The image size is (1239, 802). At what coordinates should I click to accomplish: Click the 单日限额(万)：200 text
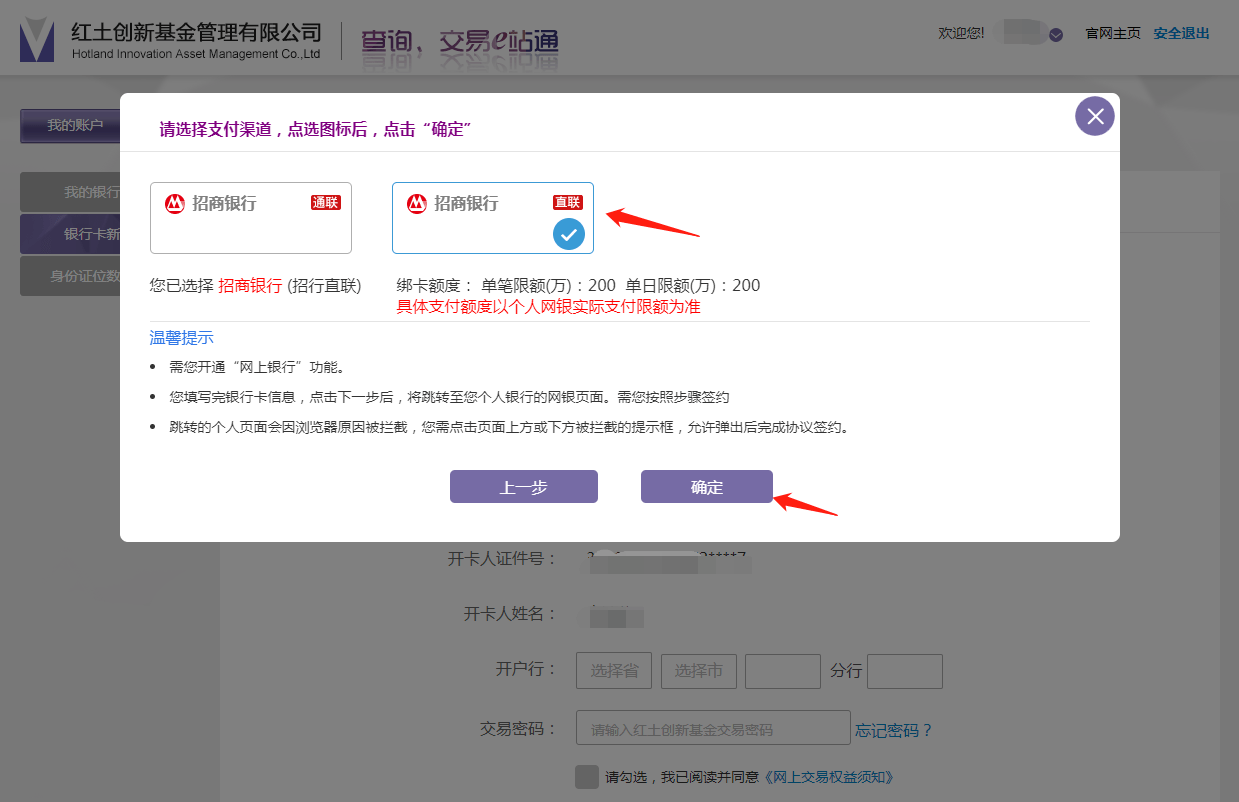pos(693,285)
